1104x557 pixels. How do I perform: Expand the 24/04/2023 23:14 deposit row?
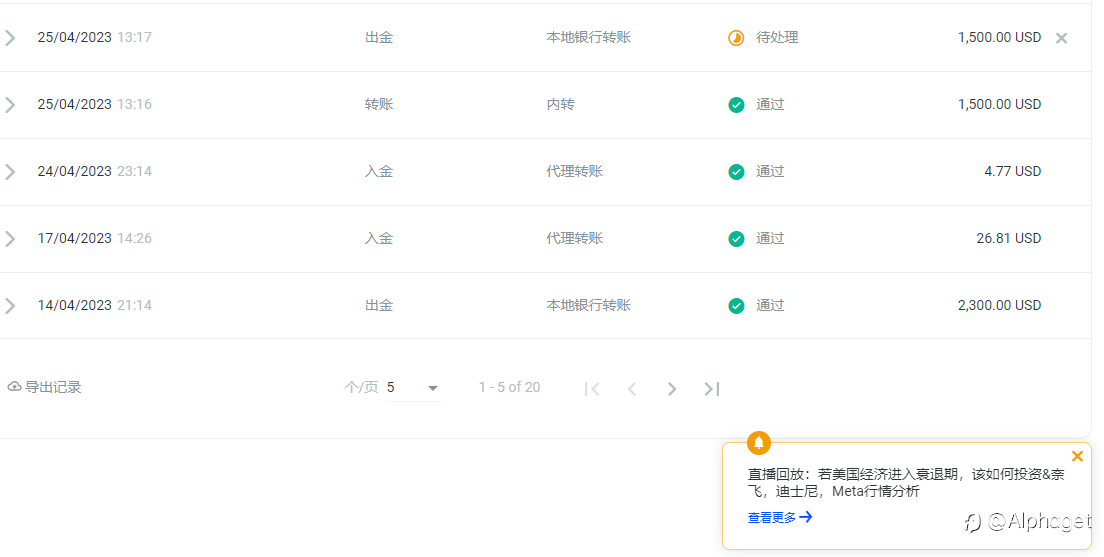click(10, 172)
